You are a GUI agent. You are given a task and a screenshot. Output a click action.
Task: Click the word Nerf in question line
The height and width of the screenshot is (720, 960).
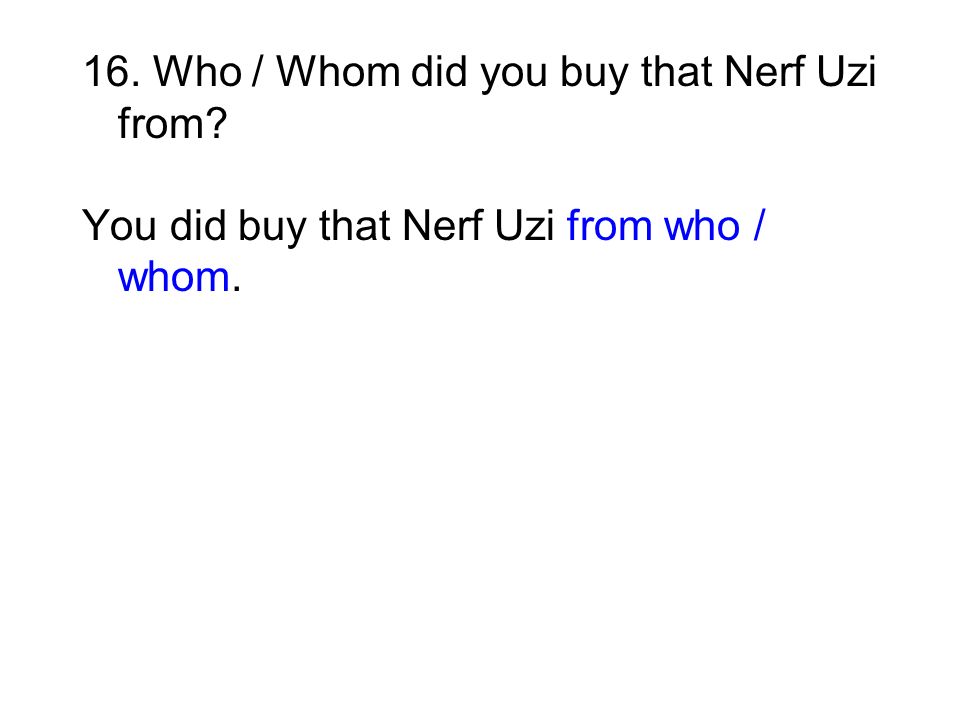point(764,72)
